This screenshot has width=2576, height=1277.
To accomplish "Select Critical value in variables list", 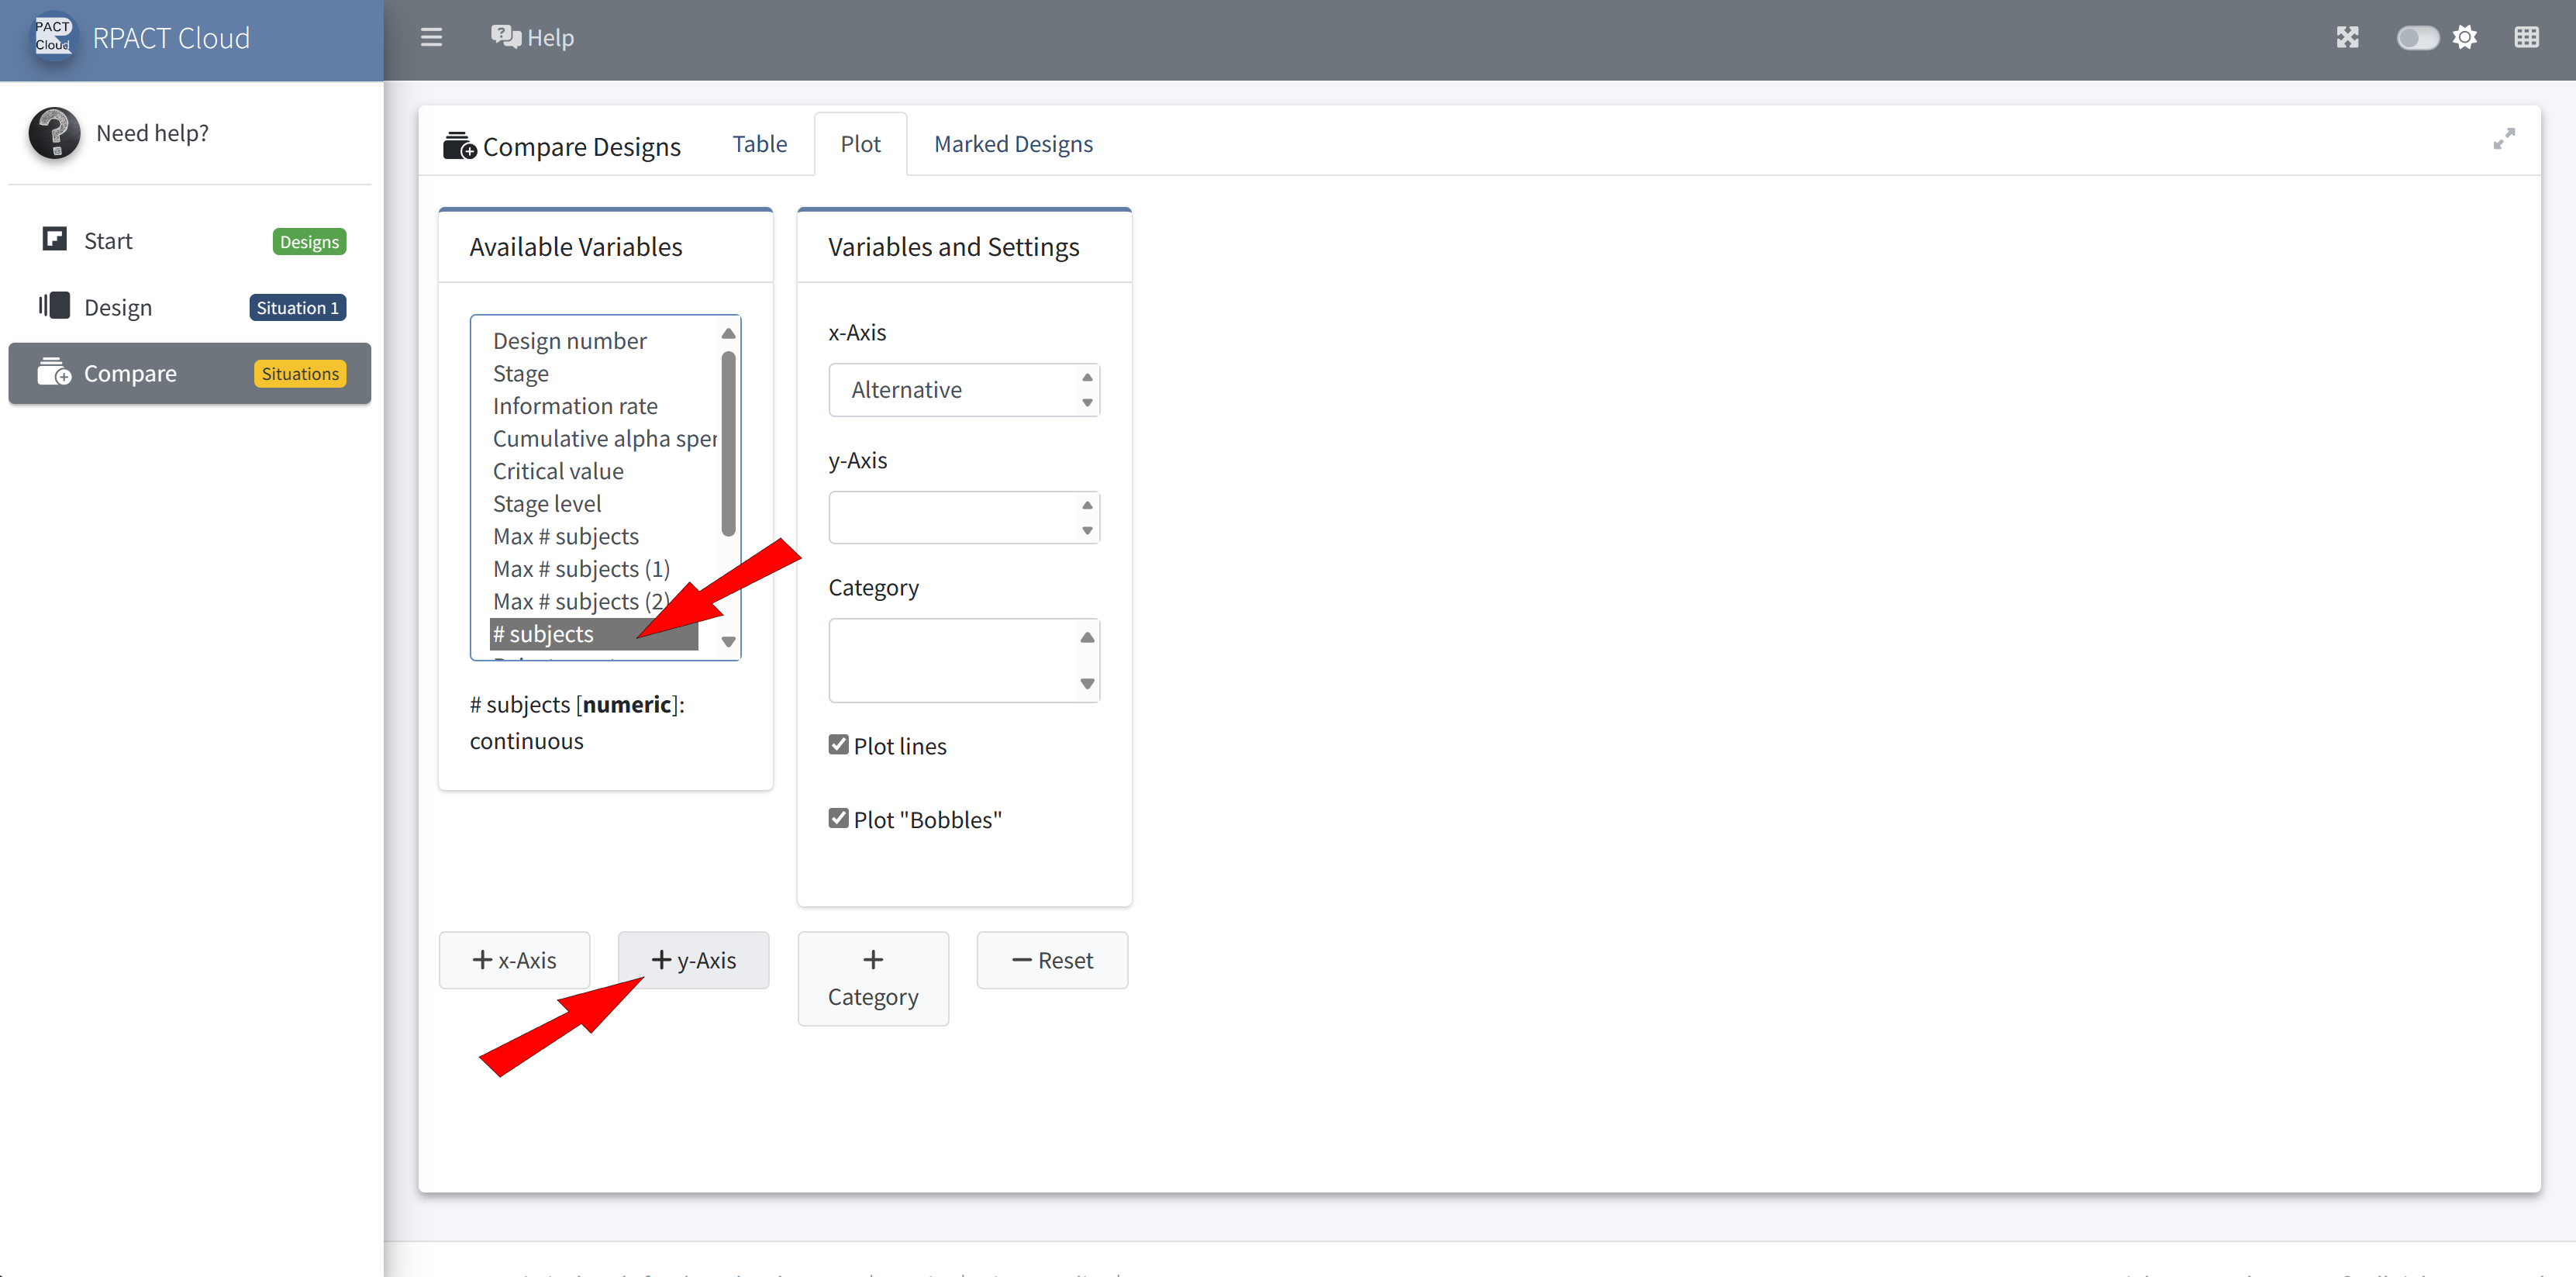I will coord(558,471).
